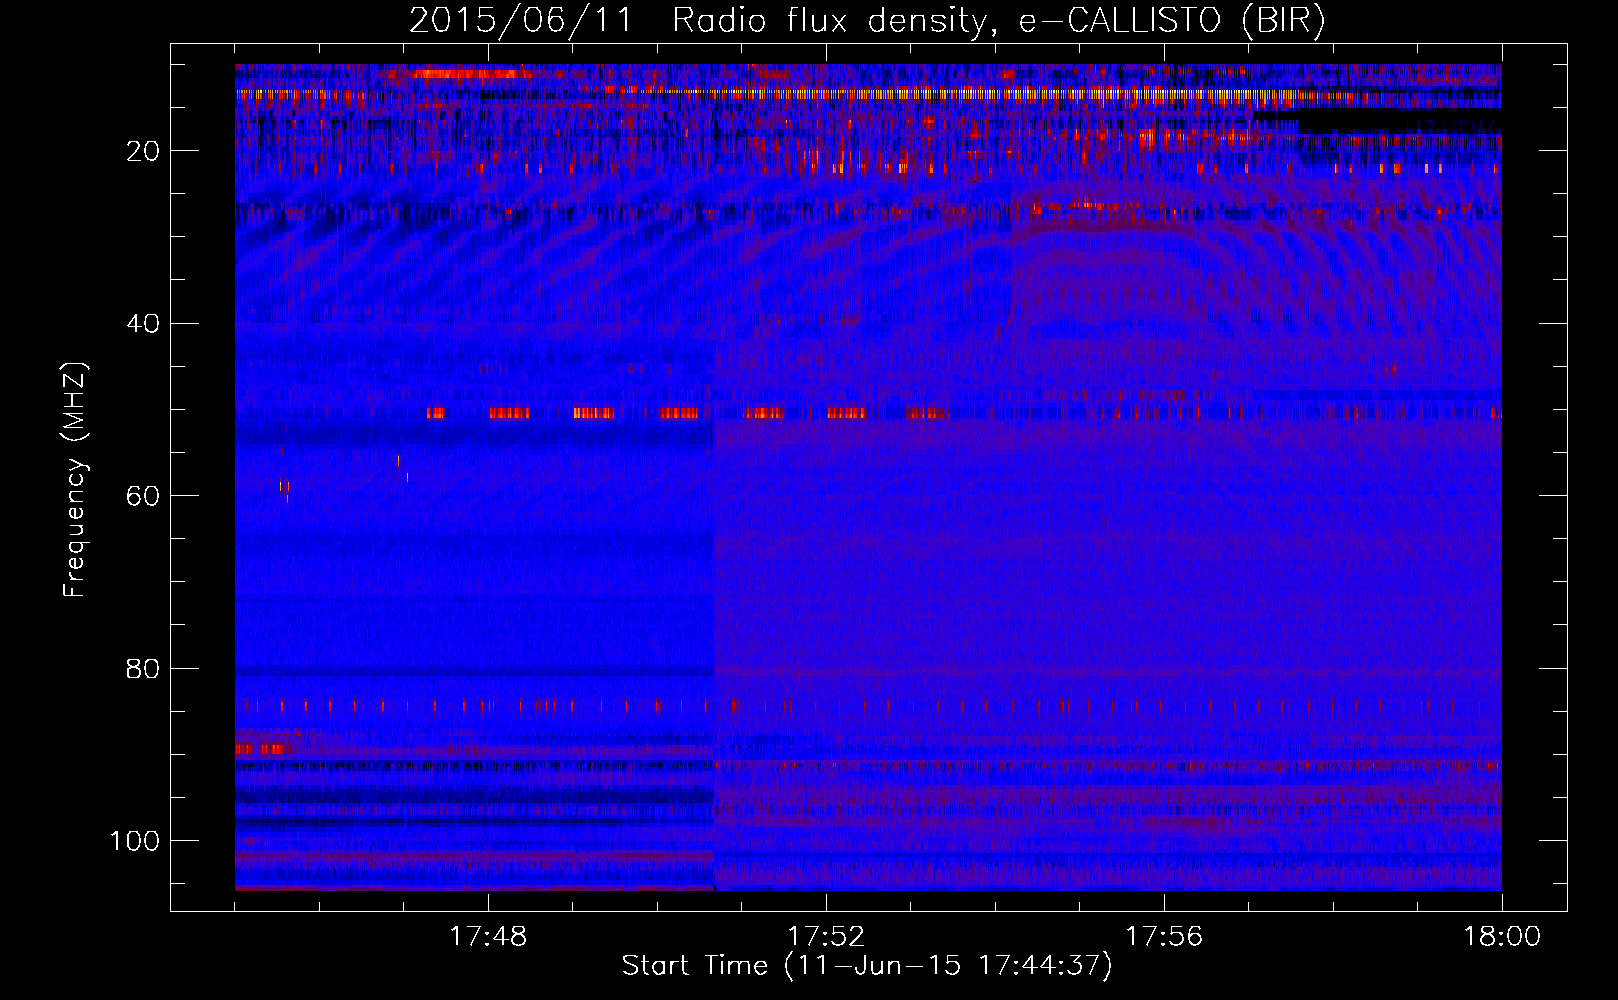Image resolution: width=1618 pixels, height=1000 pixels.
Task: Click the 17:48 time tick label
Action: click(x=488, y=937)
